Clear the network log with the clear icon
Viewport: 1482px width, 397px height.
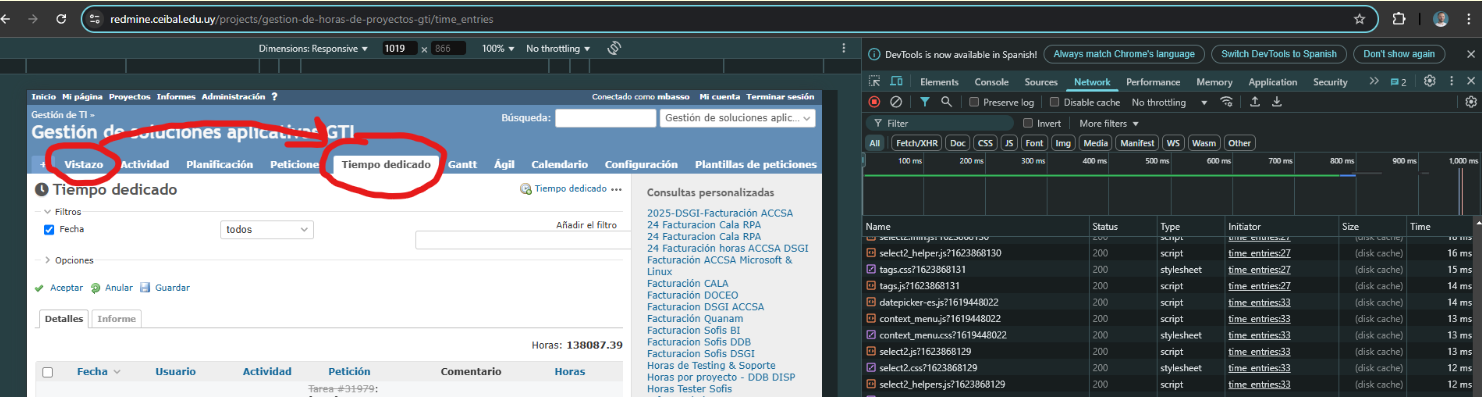pyautogui.click(x=896, y=102)
